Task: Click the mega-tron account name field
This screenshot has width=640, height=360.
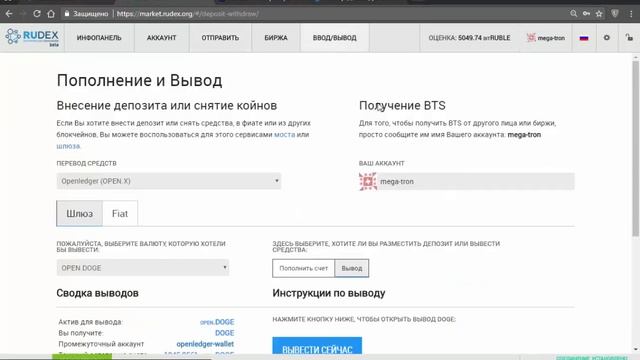Action: tap(467, 181)
